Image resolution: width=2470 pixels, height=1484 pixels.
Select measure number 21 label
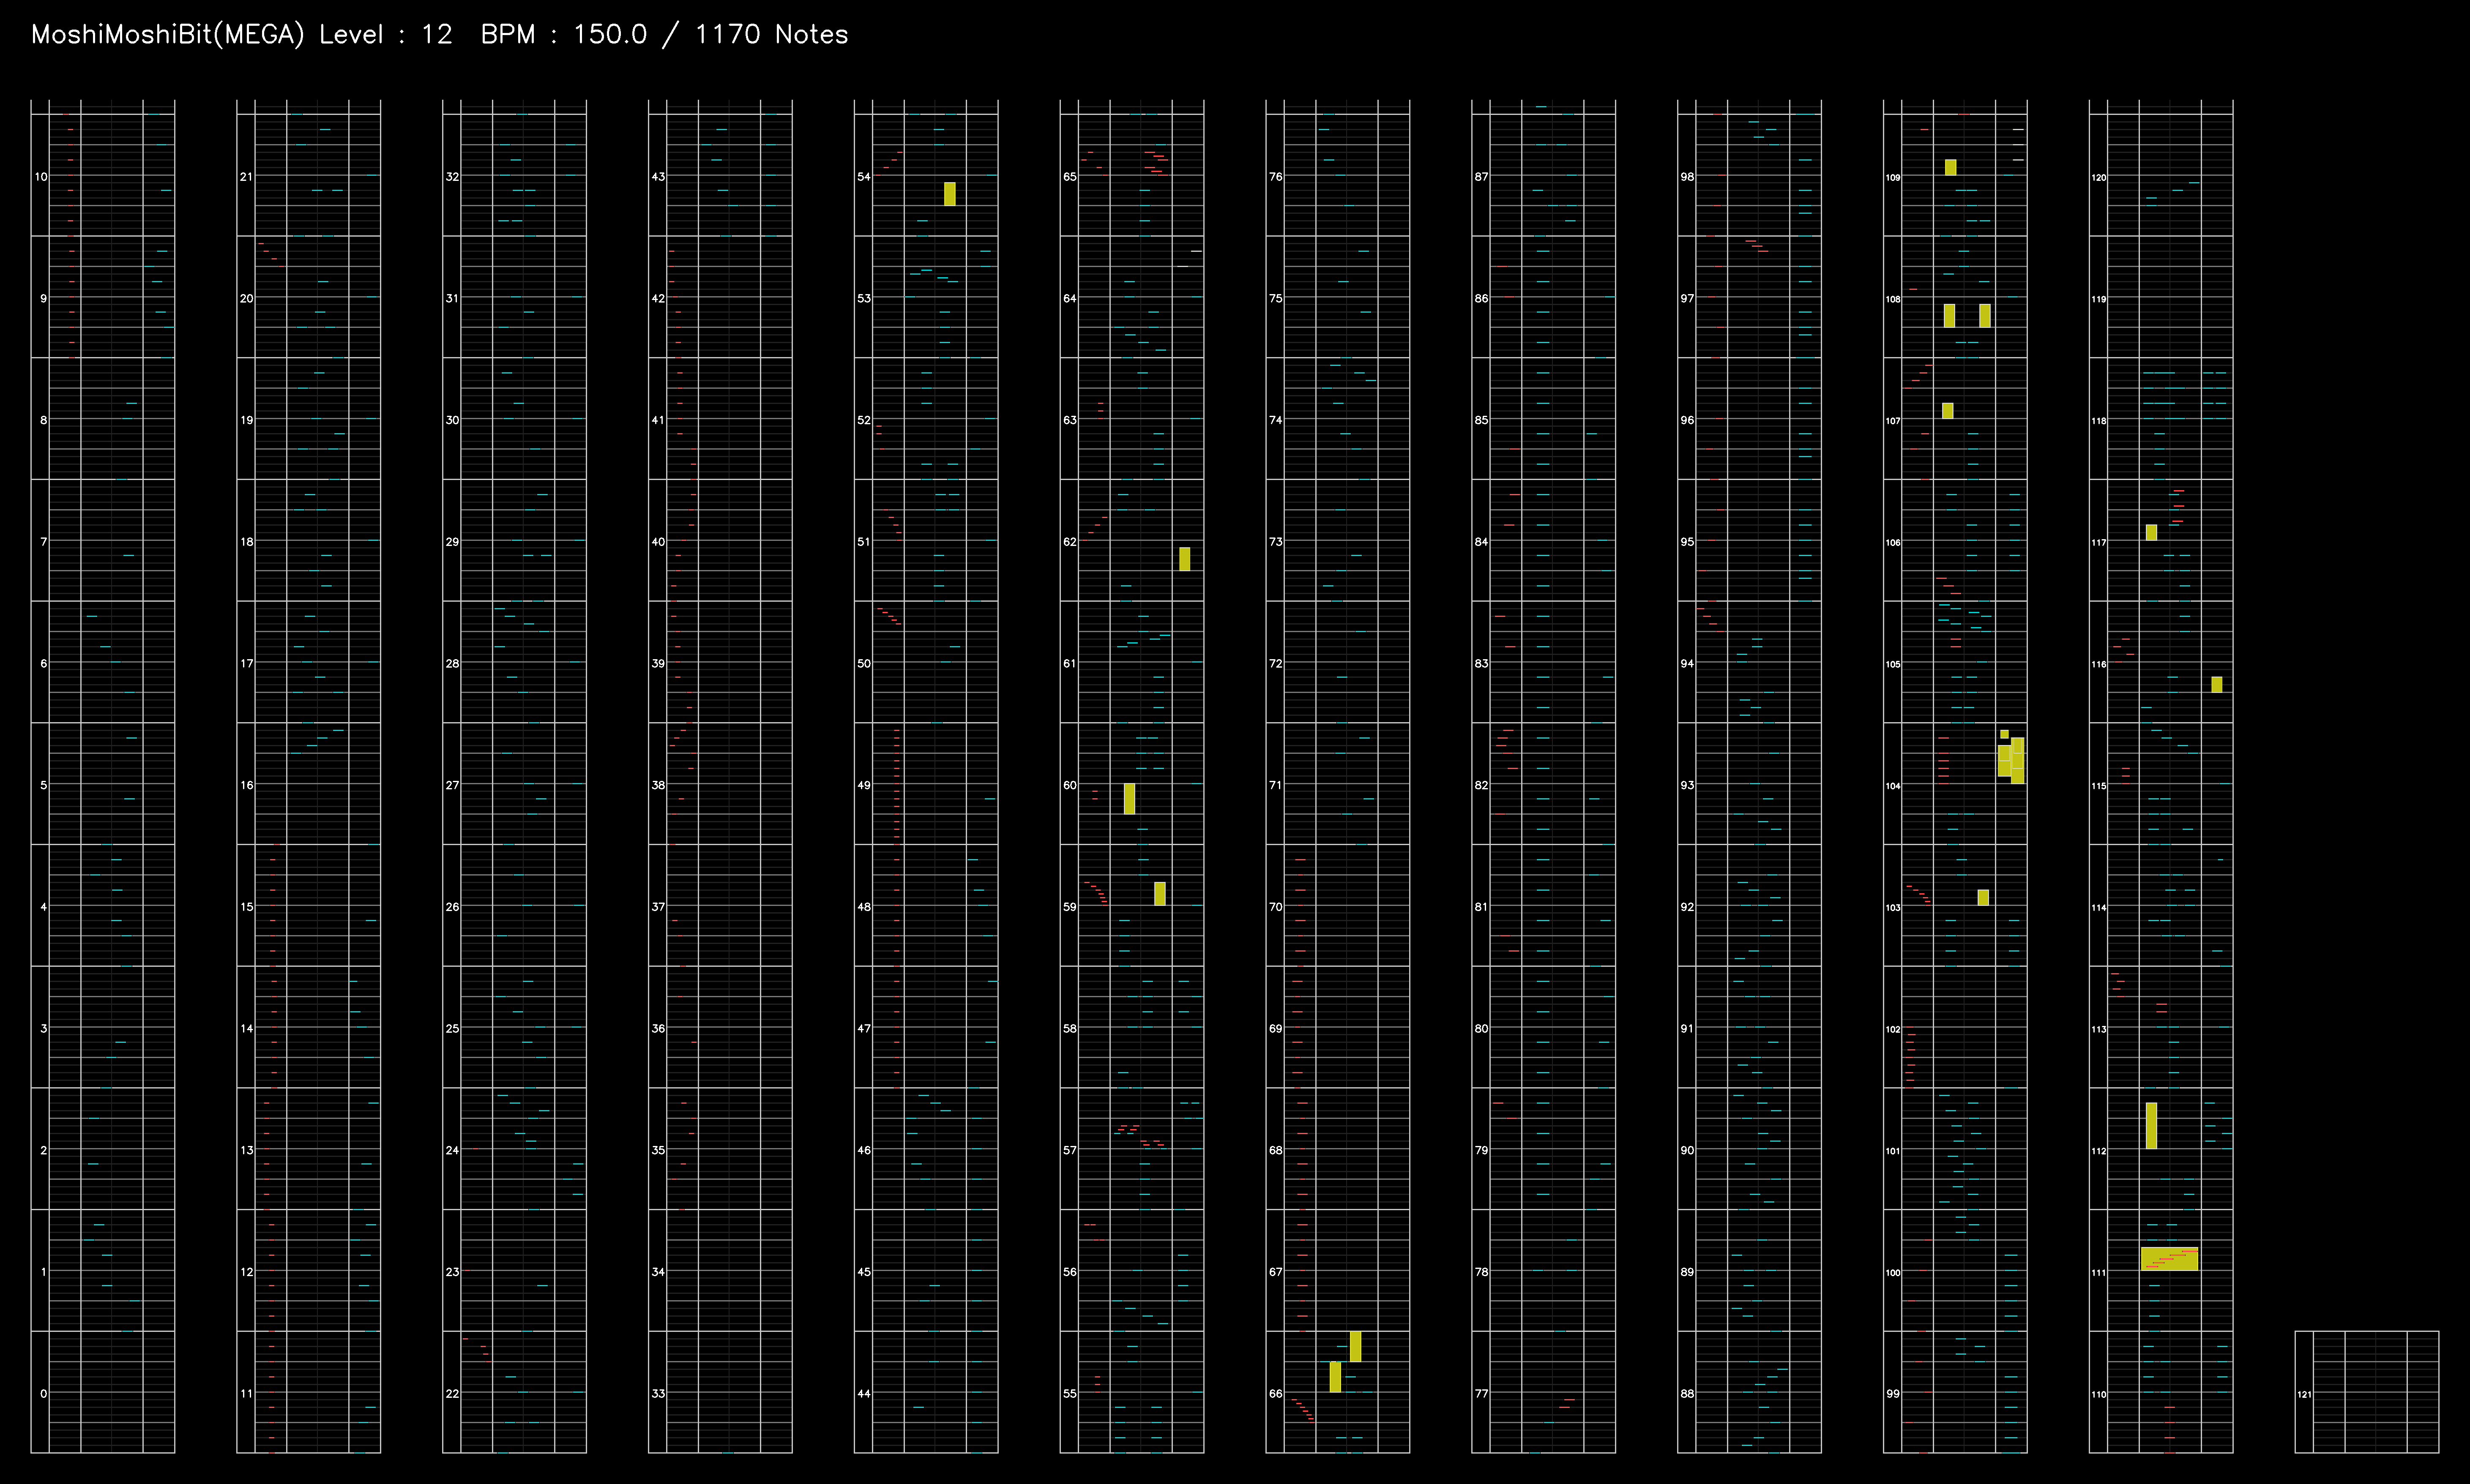(247, 177)
